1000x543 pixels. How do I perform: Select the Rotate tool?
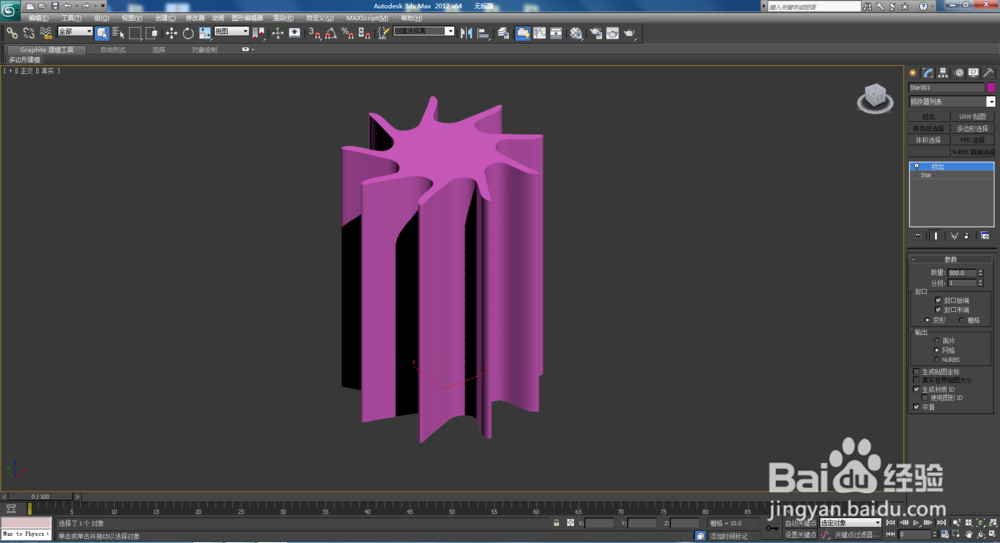pos(188,33)
